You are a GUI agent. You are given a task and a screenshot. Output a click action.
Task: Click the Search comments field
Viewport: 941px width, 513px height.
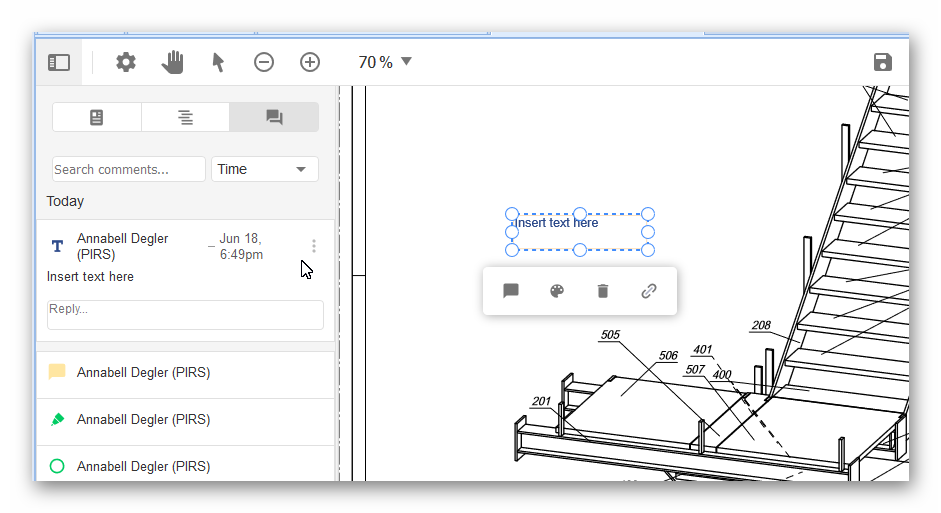[x=128, y=169]
